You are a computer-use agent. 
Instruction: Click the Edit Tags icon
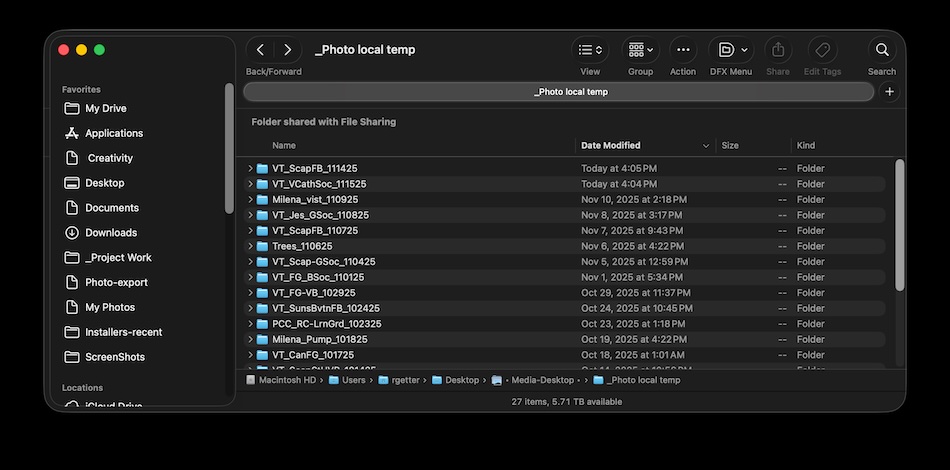(x=822, y=50)
